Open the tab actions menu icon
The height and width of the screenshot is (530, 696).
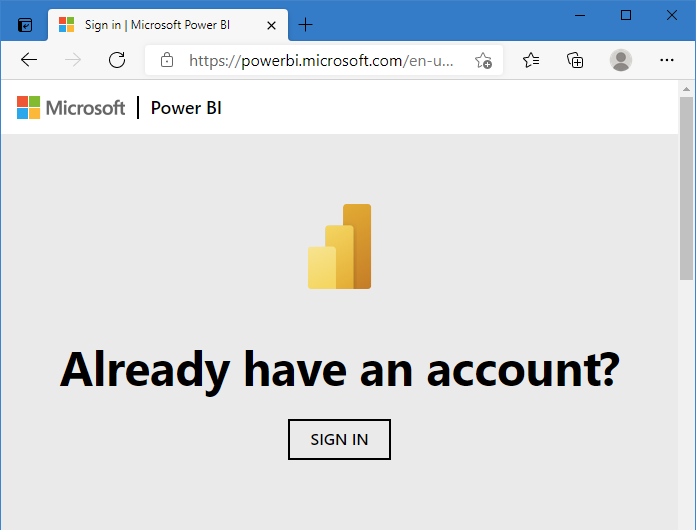[25, 25]
